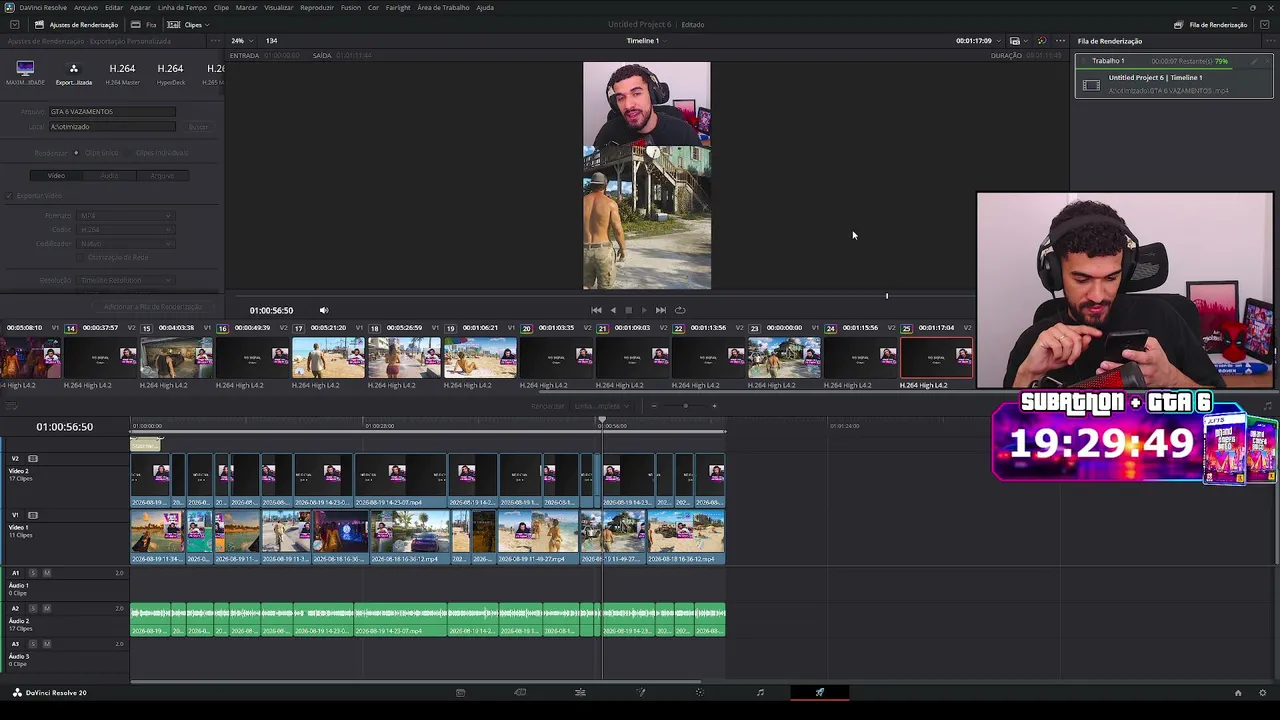1280x720 pixels.
Task: Click the timeline zoom slider
Action: coord(685,406)
